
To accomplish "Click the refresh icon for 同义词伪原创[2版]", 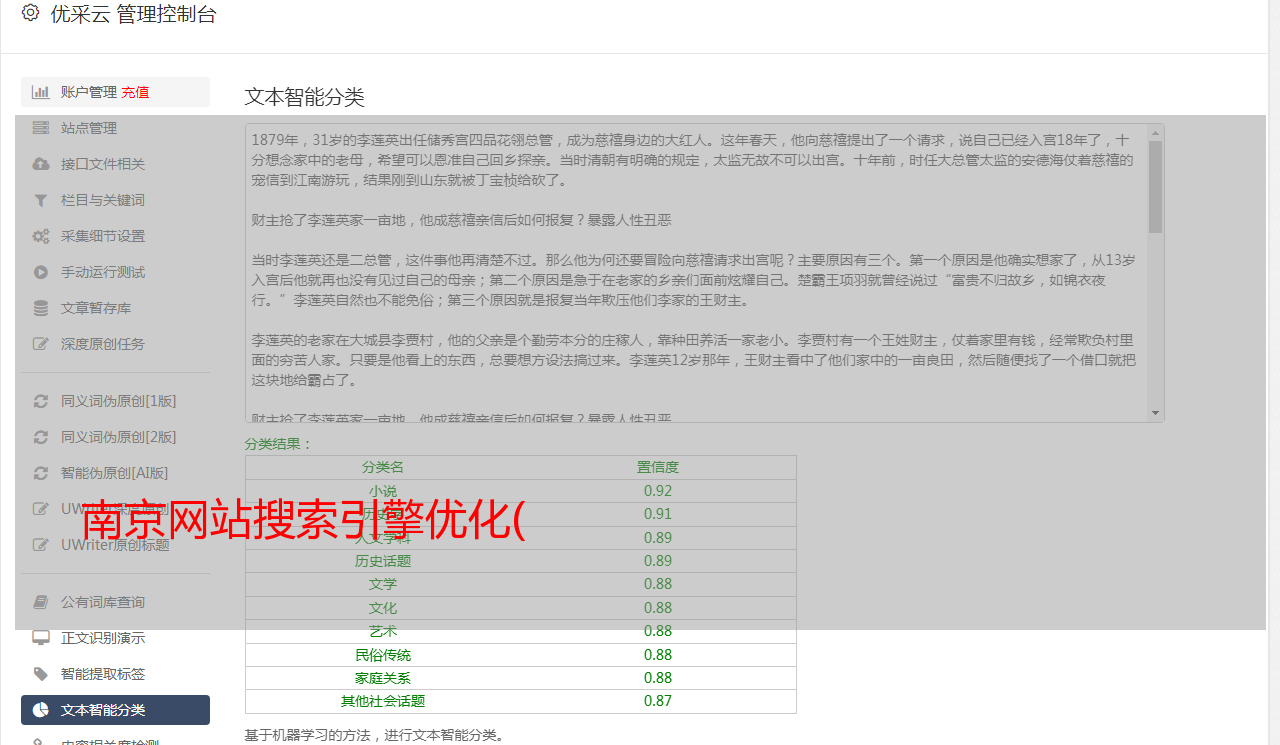I will (x=40, y=437).
